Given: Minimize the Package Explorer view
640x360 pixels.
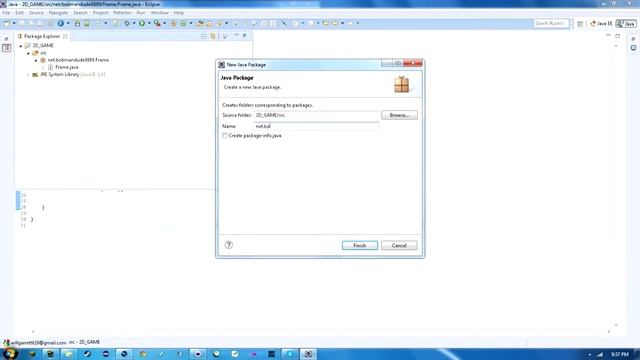Looking at the screenshot, I should coord(236,36).
